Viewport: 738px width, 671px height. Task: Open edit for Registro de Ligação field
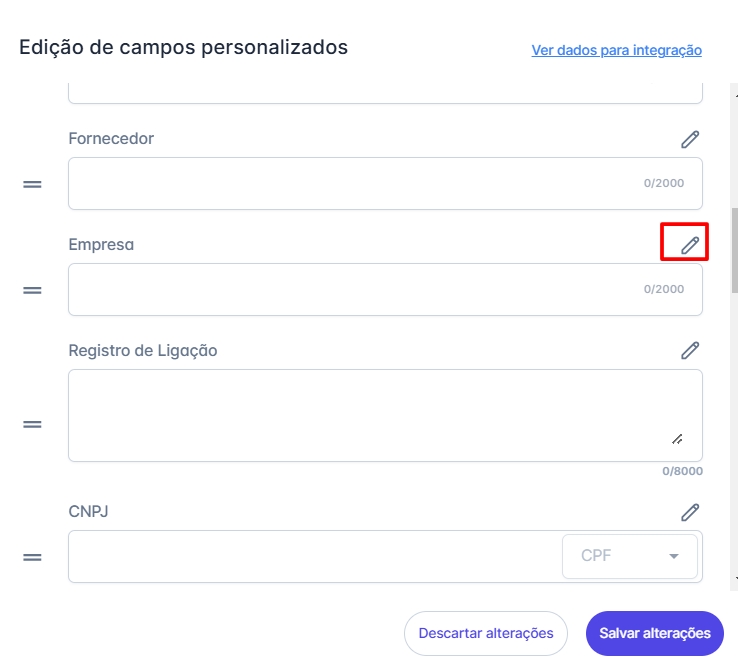point(689,350)
